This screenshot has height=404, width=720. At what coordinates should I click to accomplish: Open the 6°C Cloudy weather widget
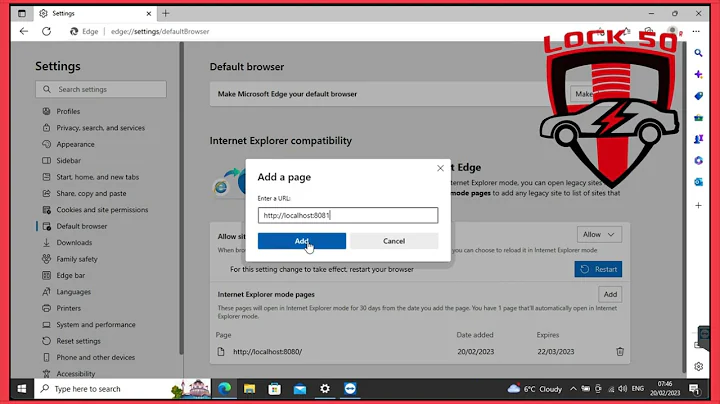[534, 389]
